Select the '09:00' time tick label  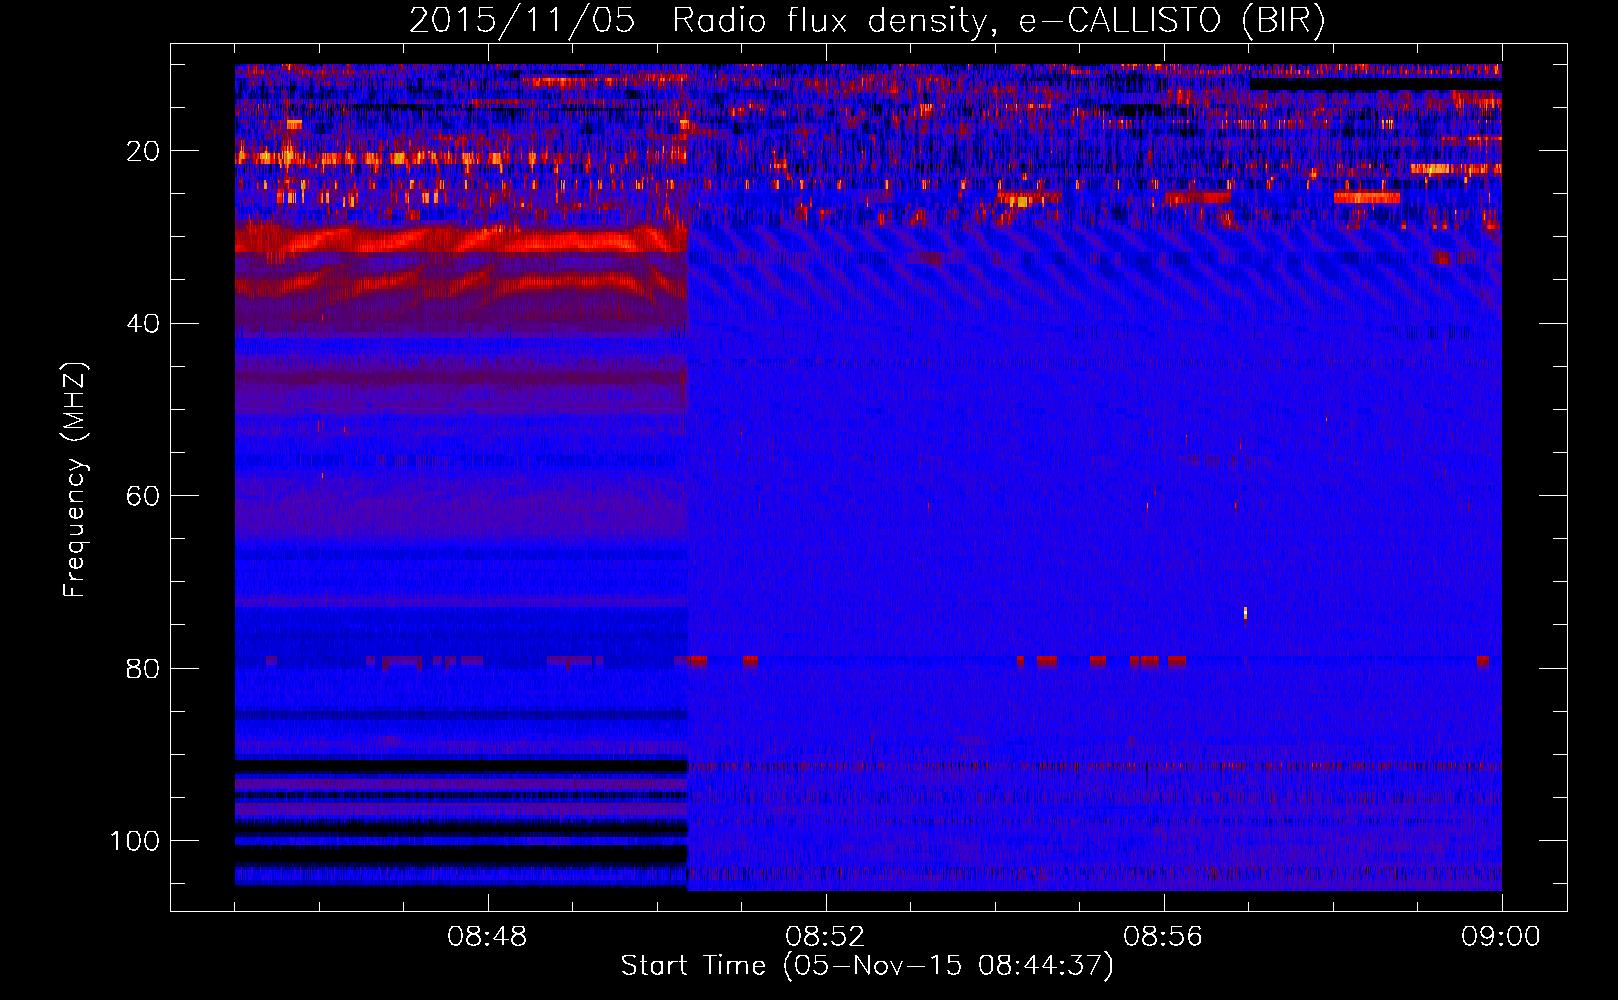click(1501, 937)
